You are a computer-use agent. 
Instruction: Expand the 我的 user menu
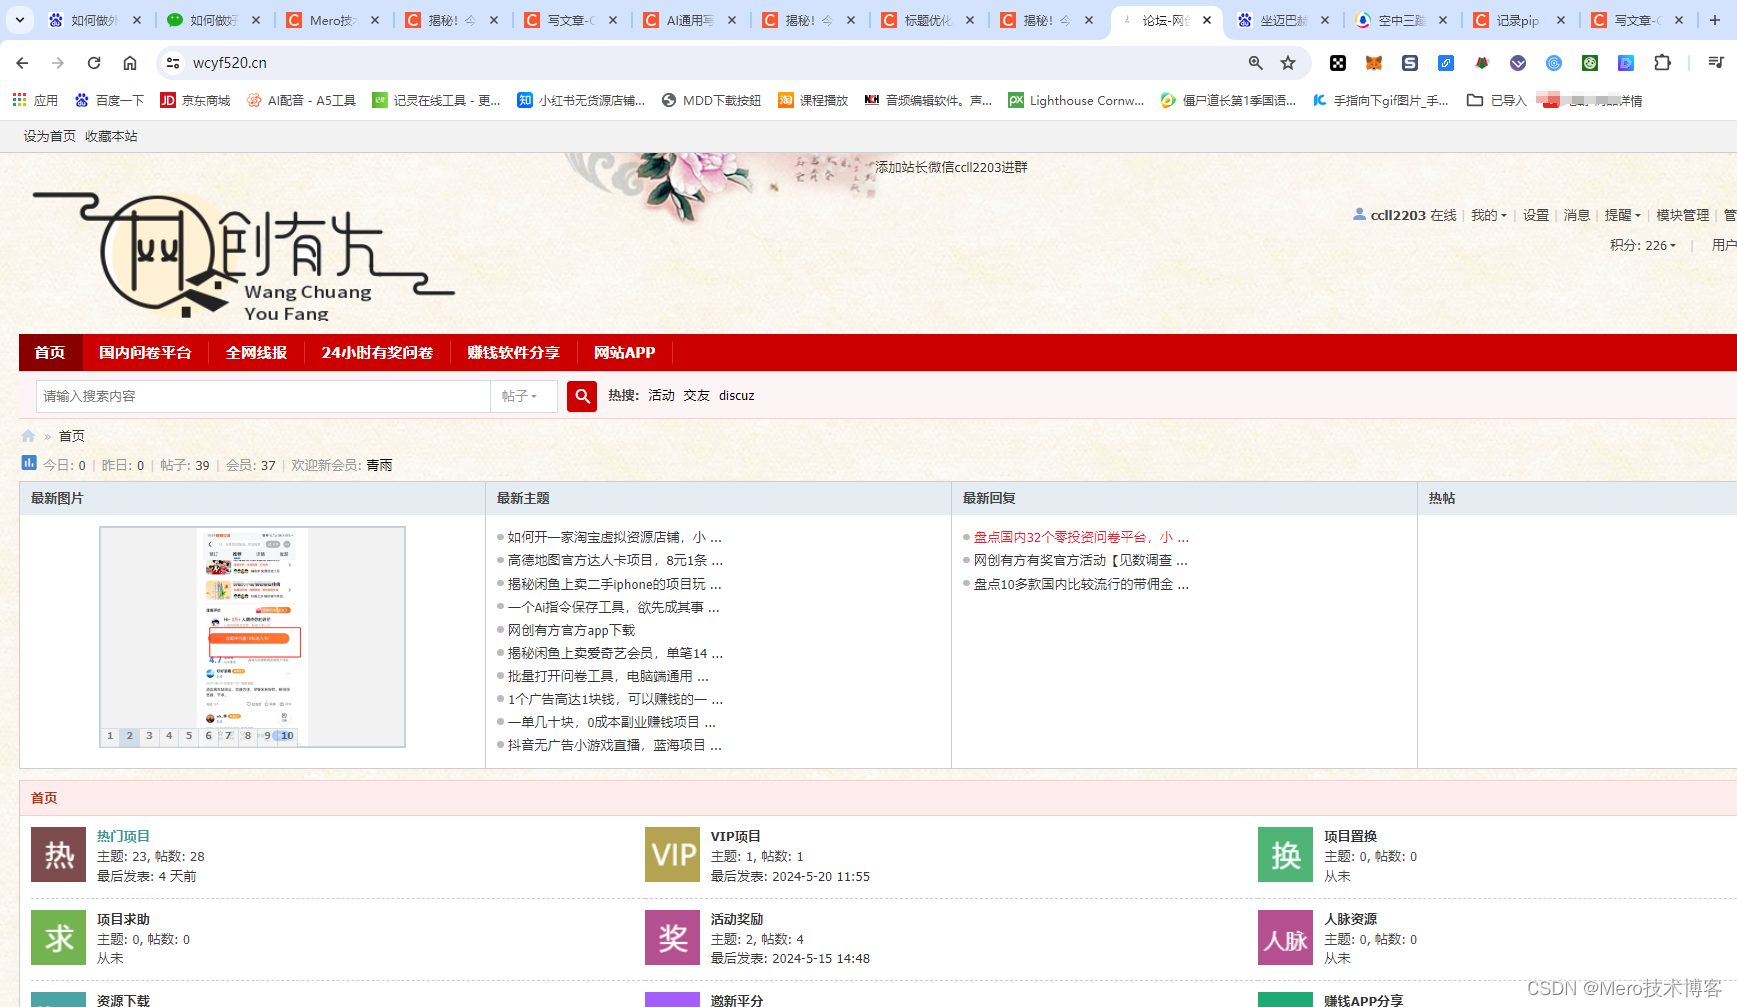tap(1488, 215)
